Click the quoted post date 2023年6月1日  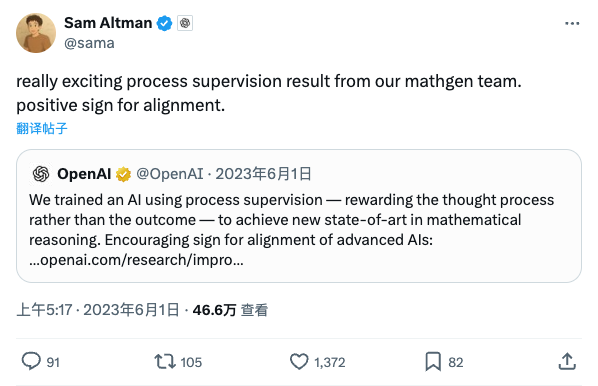pos(264,174)
